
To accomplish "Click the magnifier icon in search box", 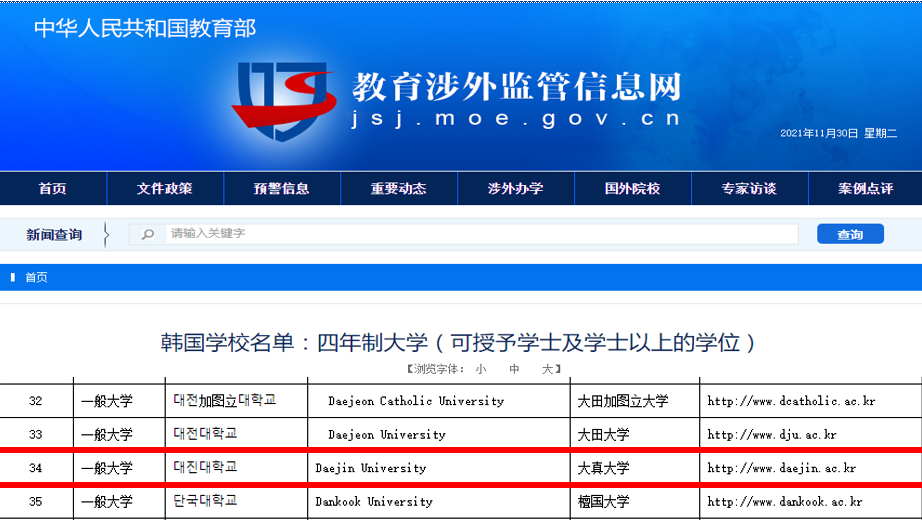I will pos(148,234).
